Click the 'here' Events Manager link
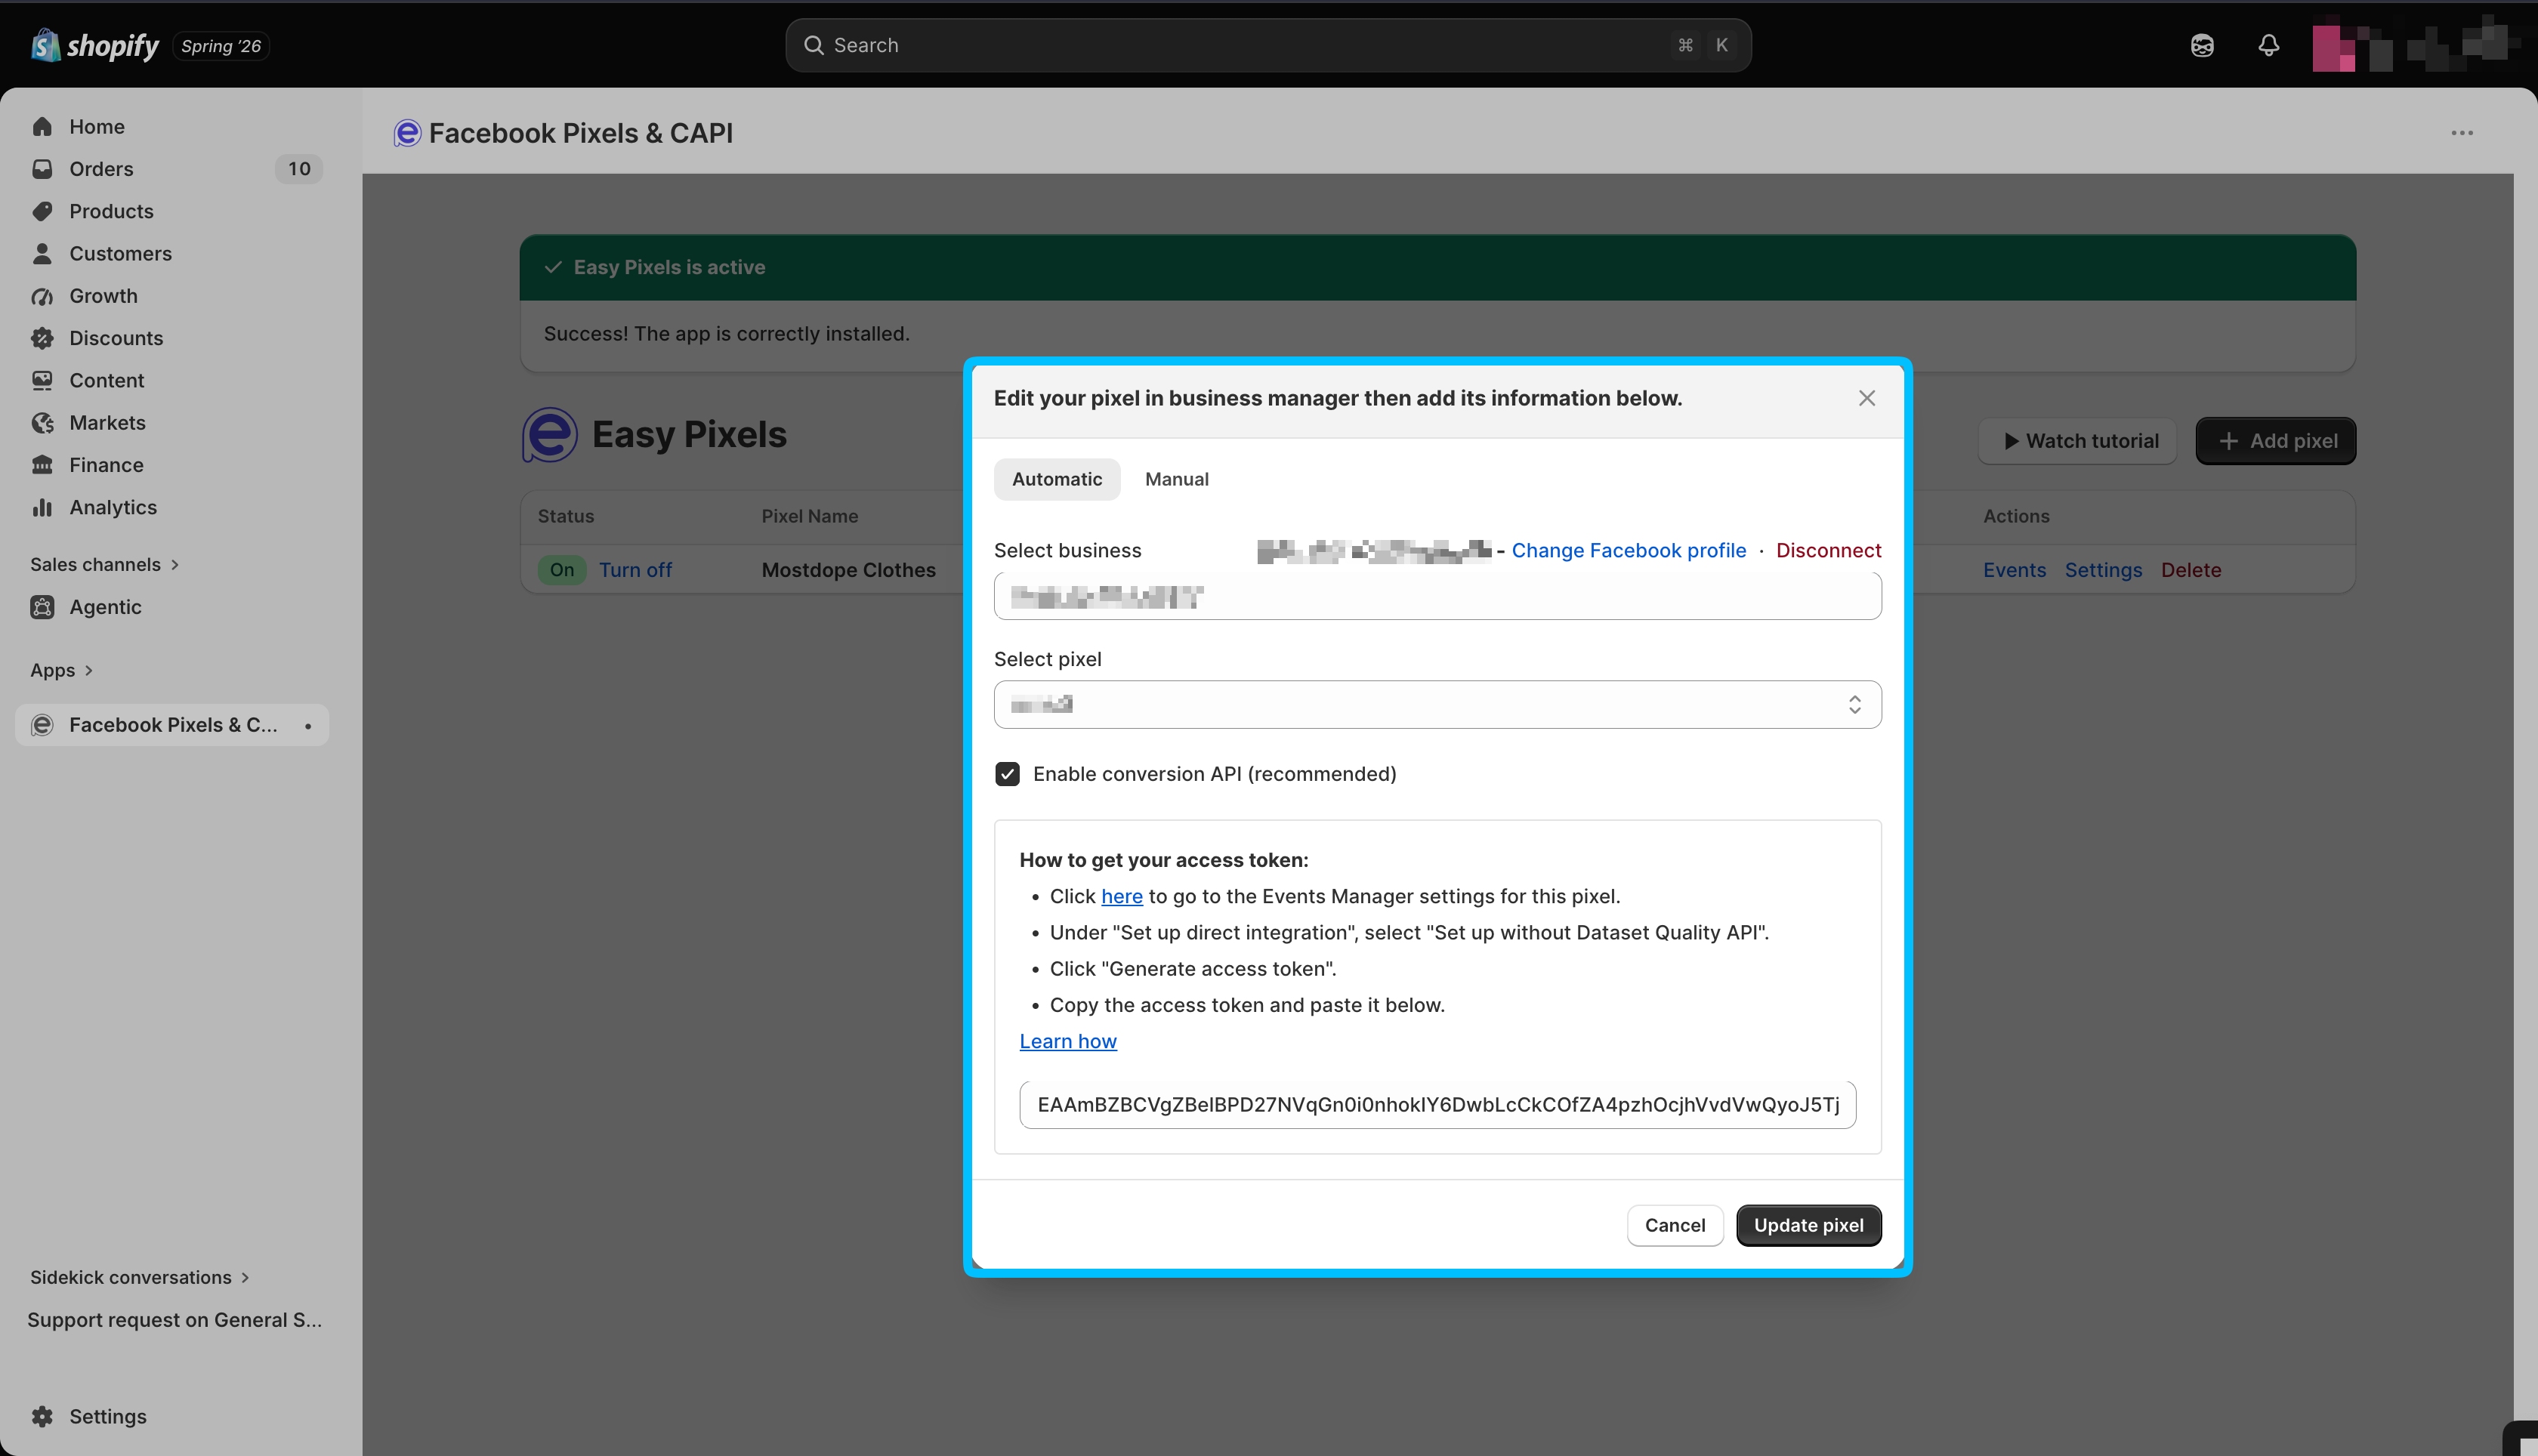Image resolution: width=2538 pixels, height=1456 pixels. pos(1121,897)
